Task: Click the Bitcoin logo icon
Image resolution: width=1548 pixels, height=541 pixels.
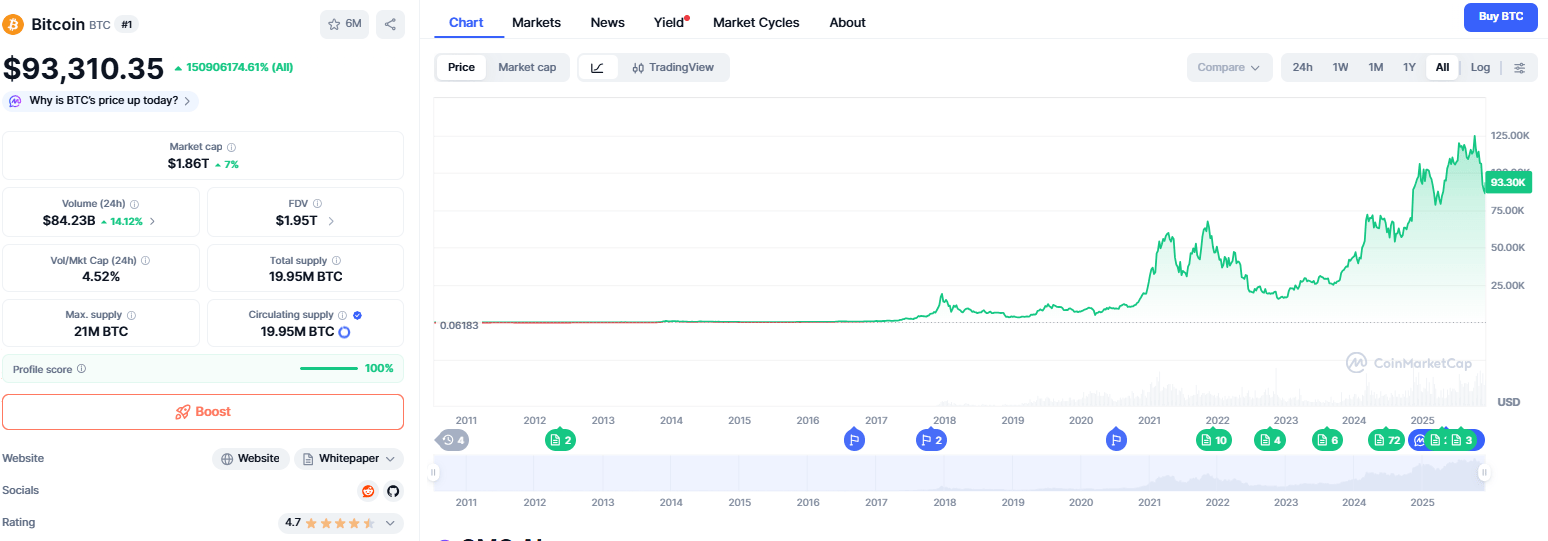Action: click(14, 24)
